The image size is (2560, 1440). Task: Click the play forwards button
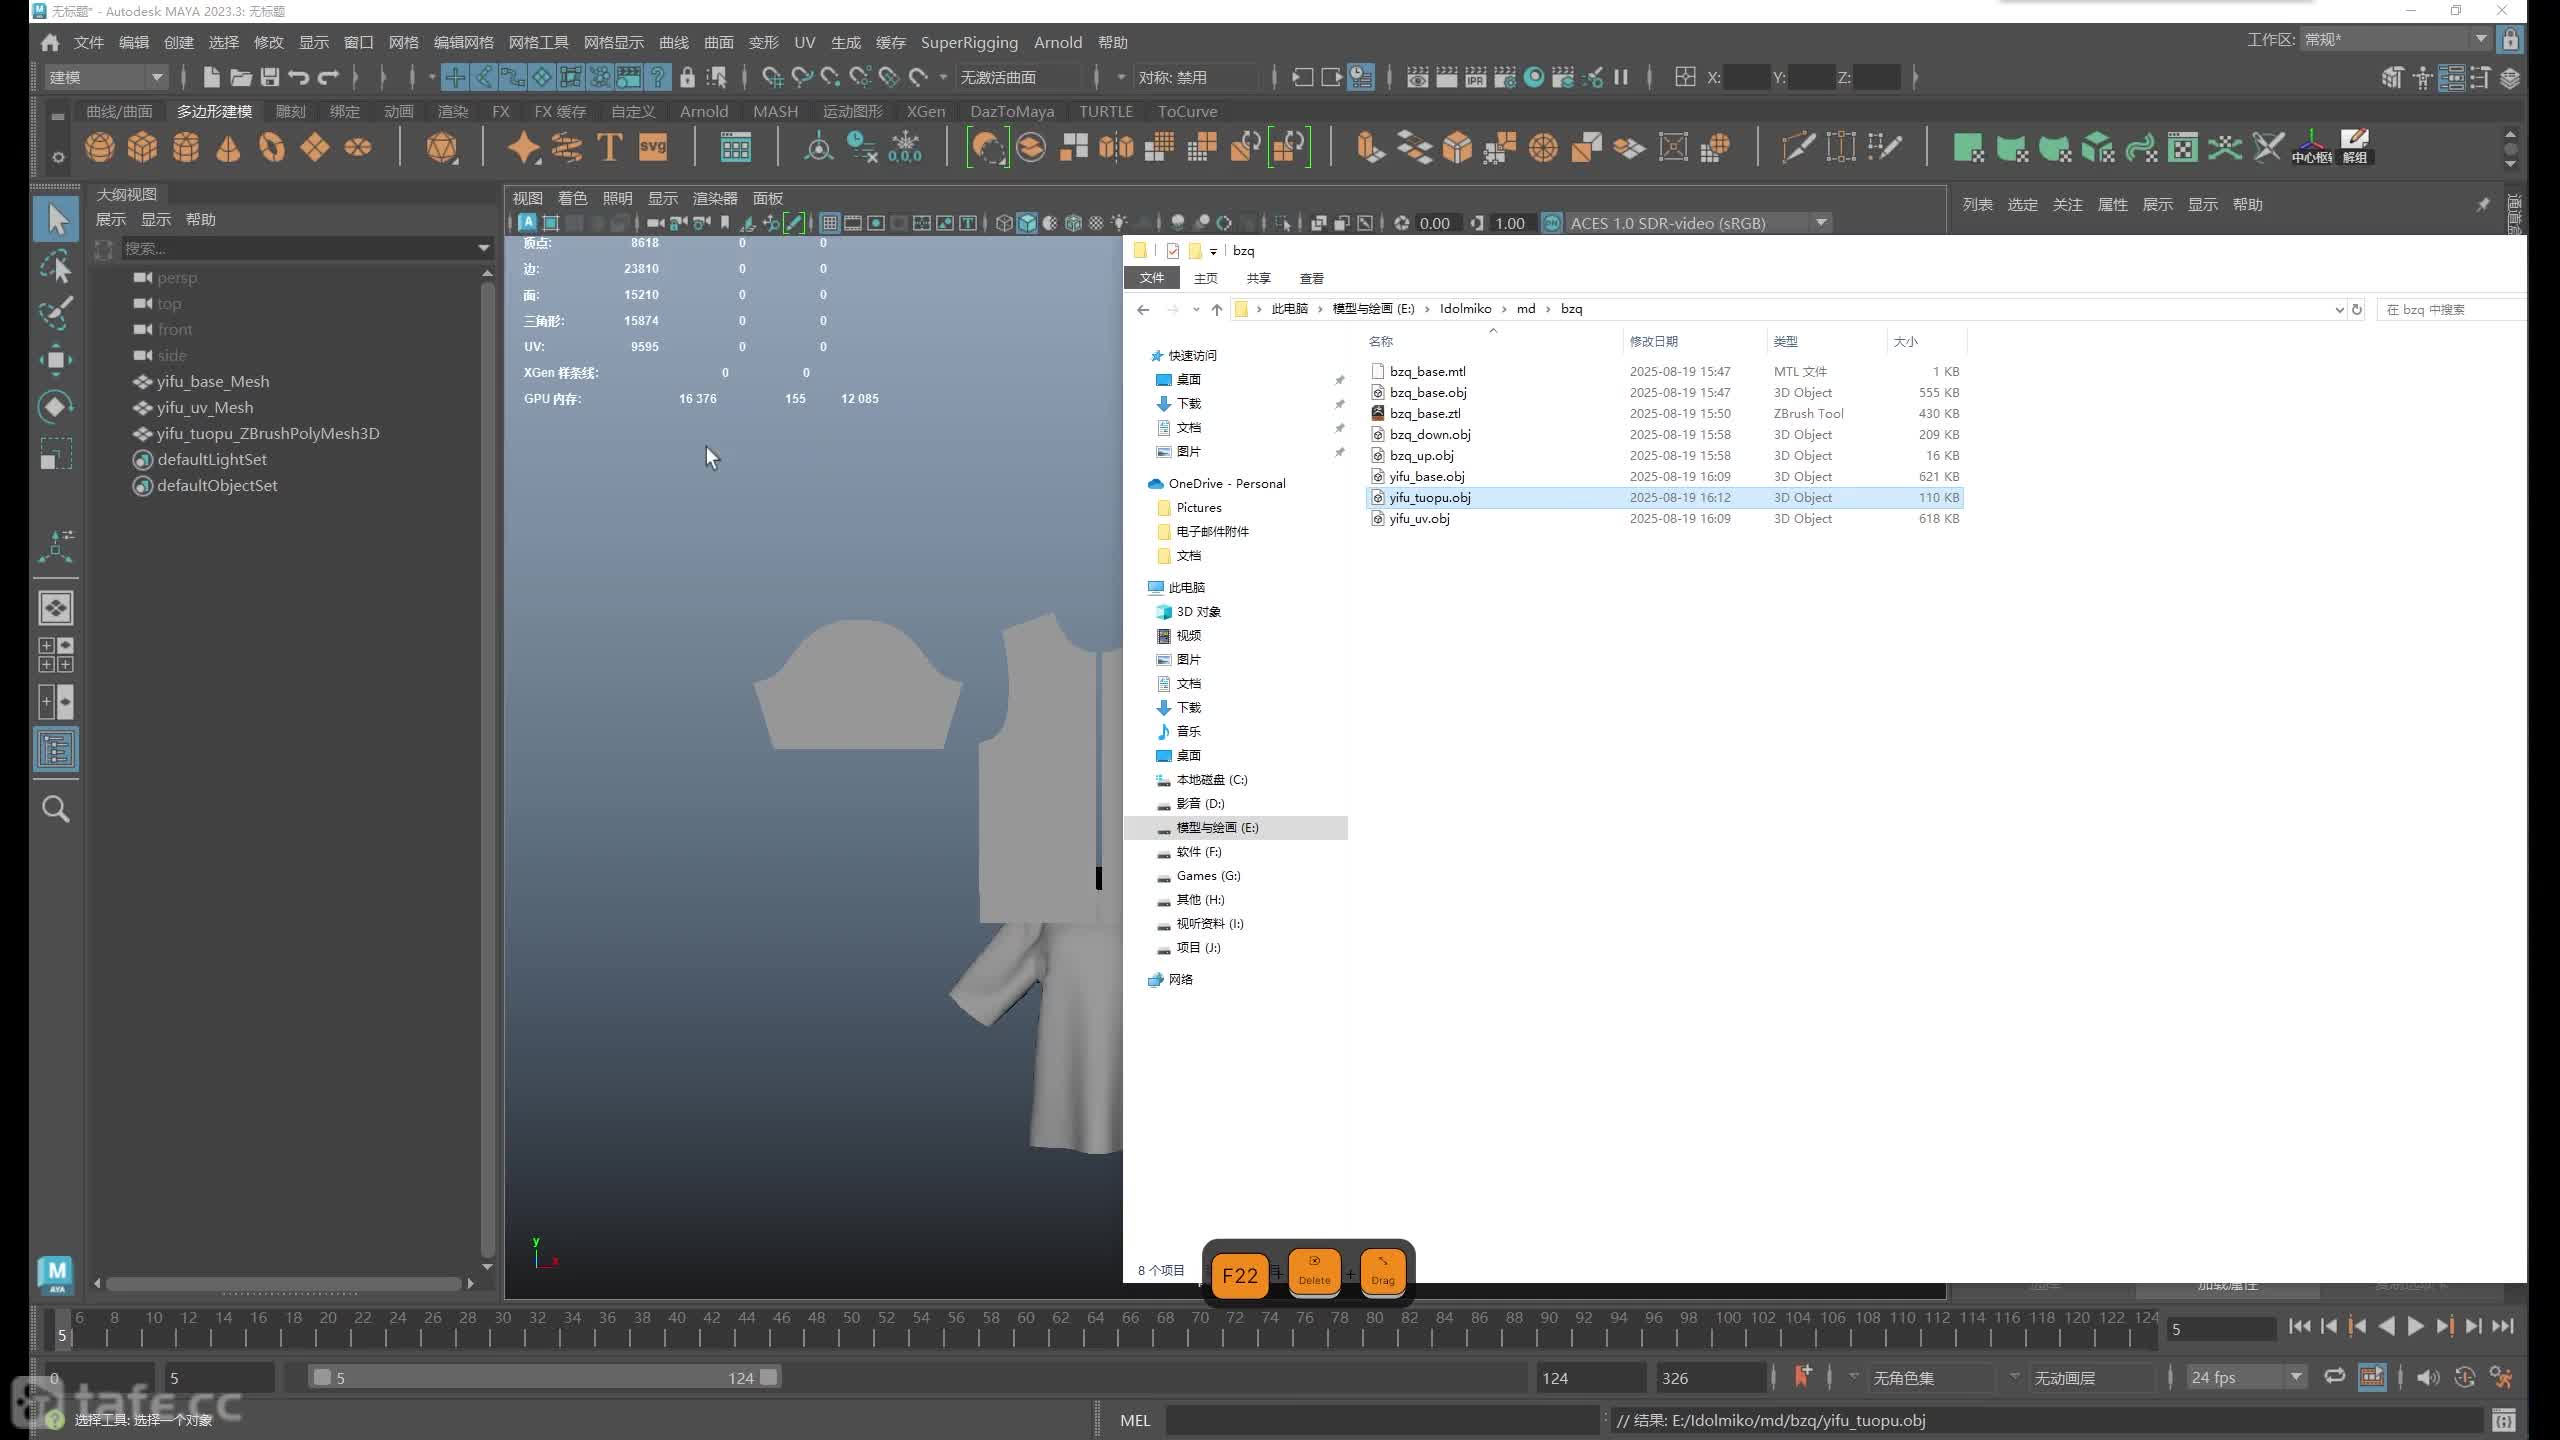click(x=2415, y=1326)
